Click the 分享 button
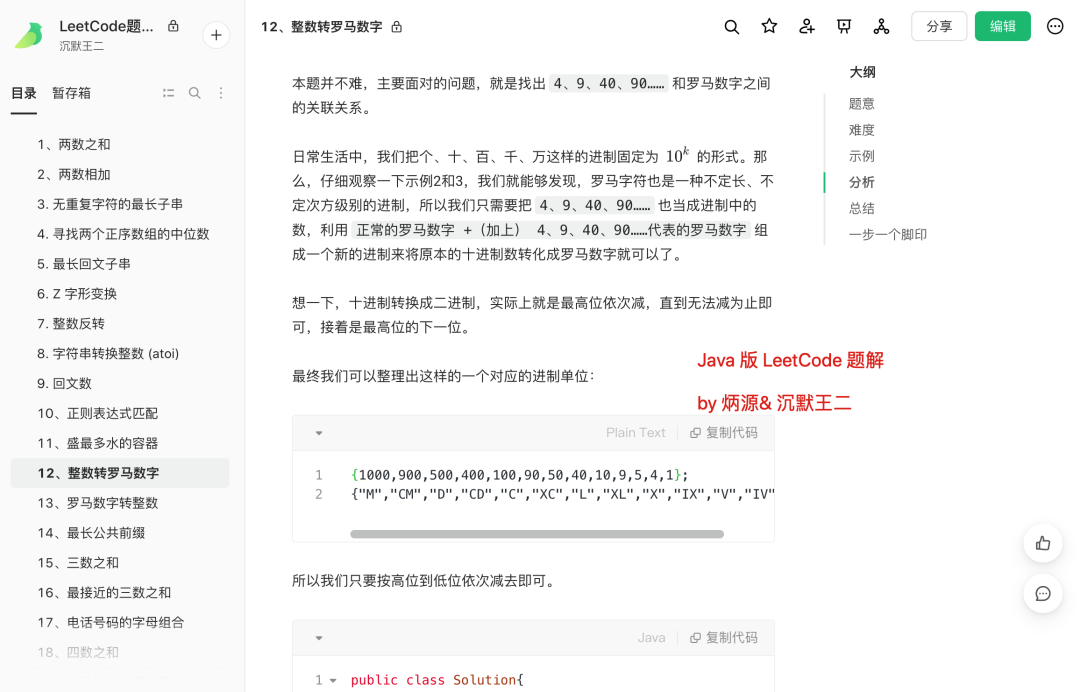This screenshot has height=692, width=1080. [x=939, y=26]
